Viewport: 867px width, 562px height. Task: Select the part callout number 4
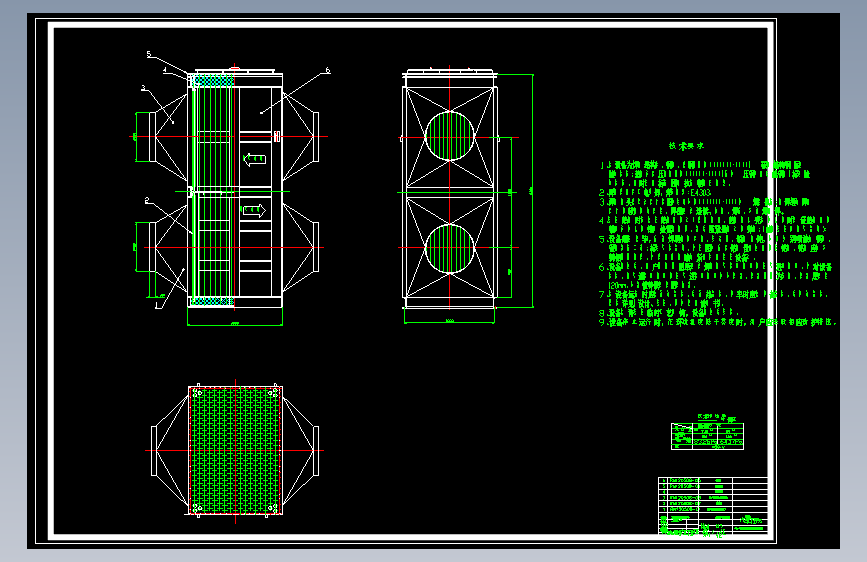coord(165,70)
